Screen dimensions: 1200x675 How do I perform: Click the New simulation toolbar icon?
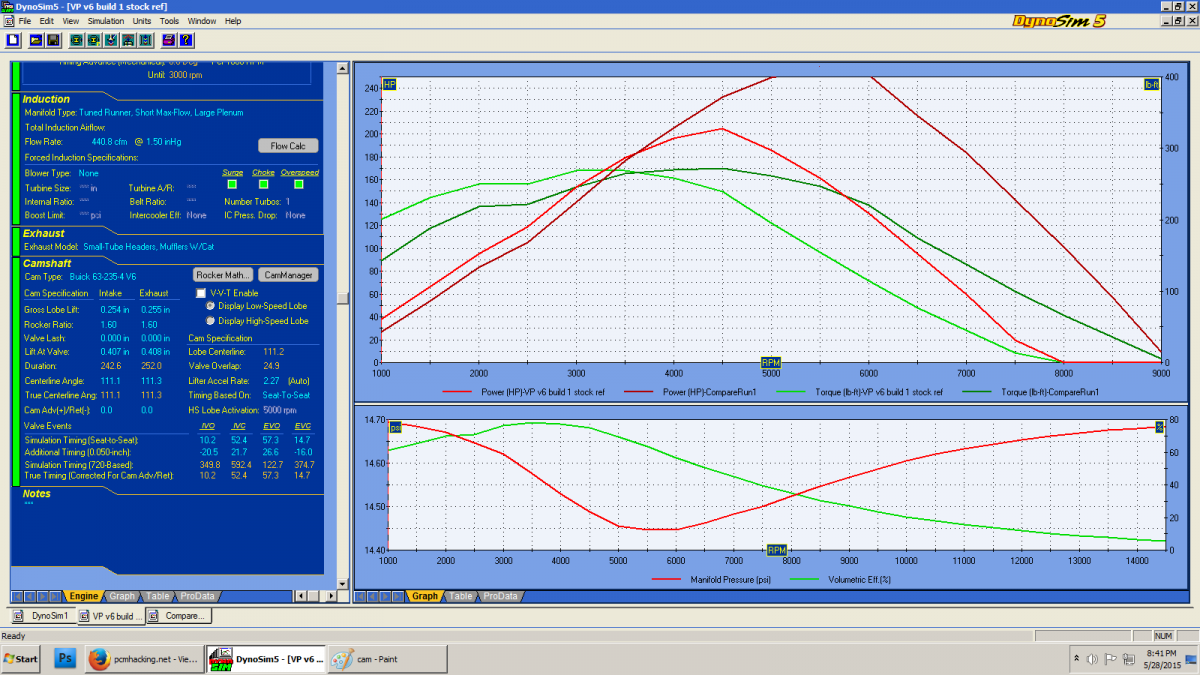click(x=13, y=40)
